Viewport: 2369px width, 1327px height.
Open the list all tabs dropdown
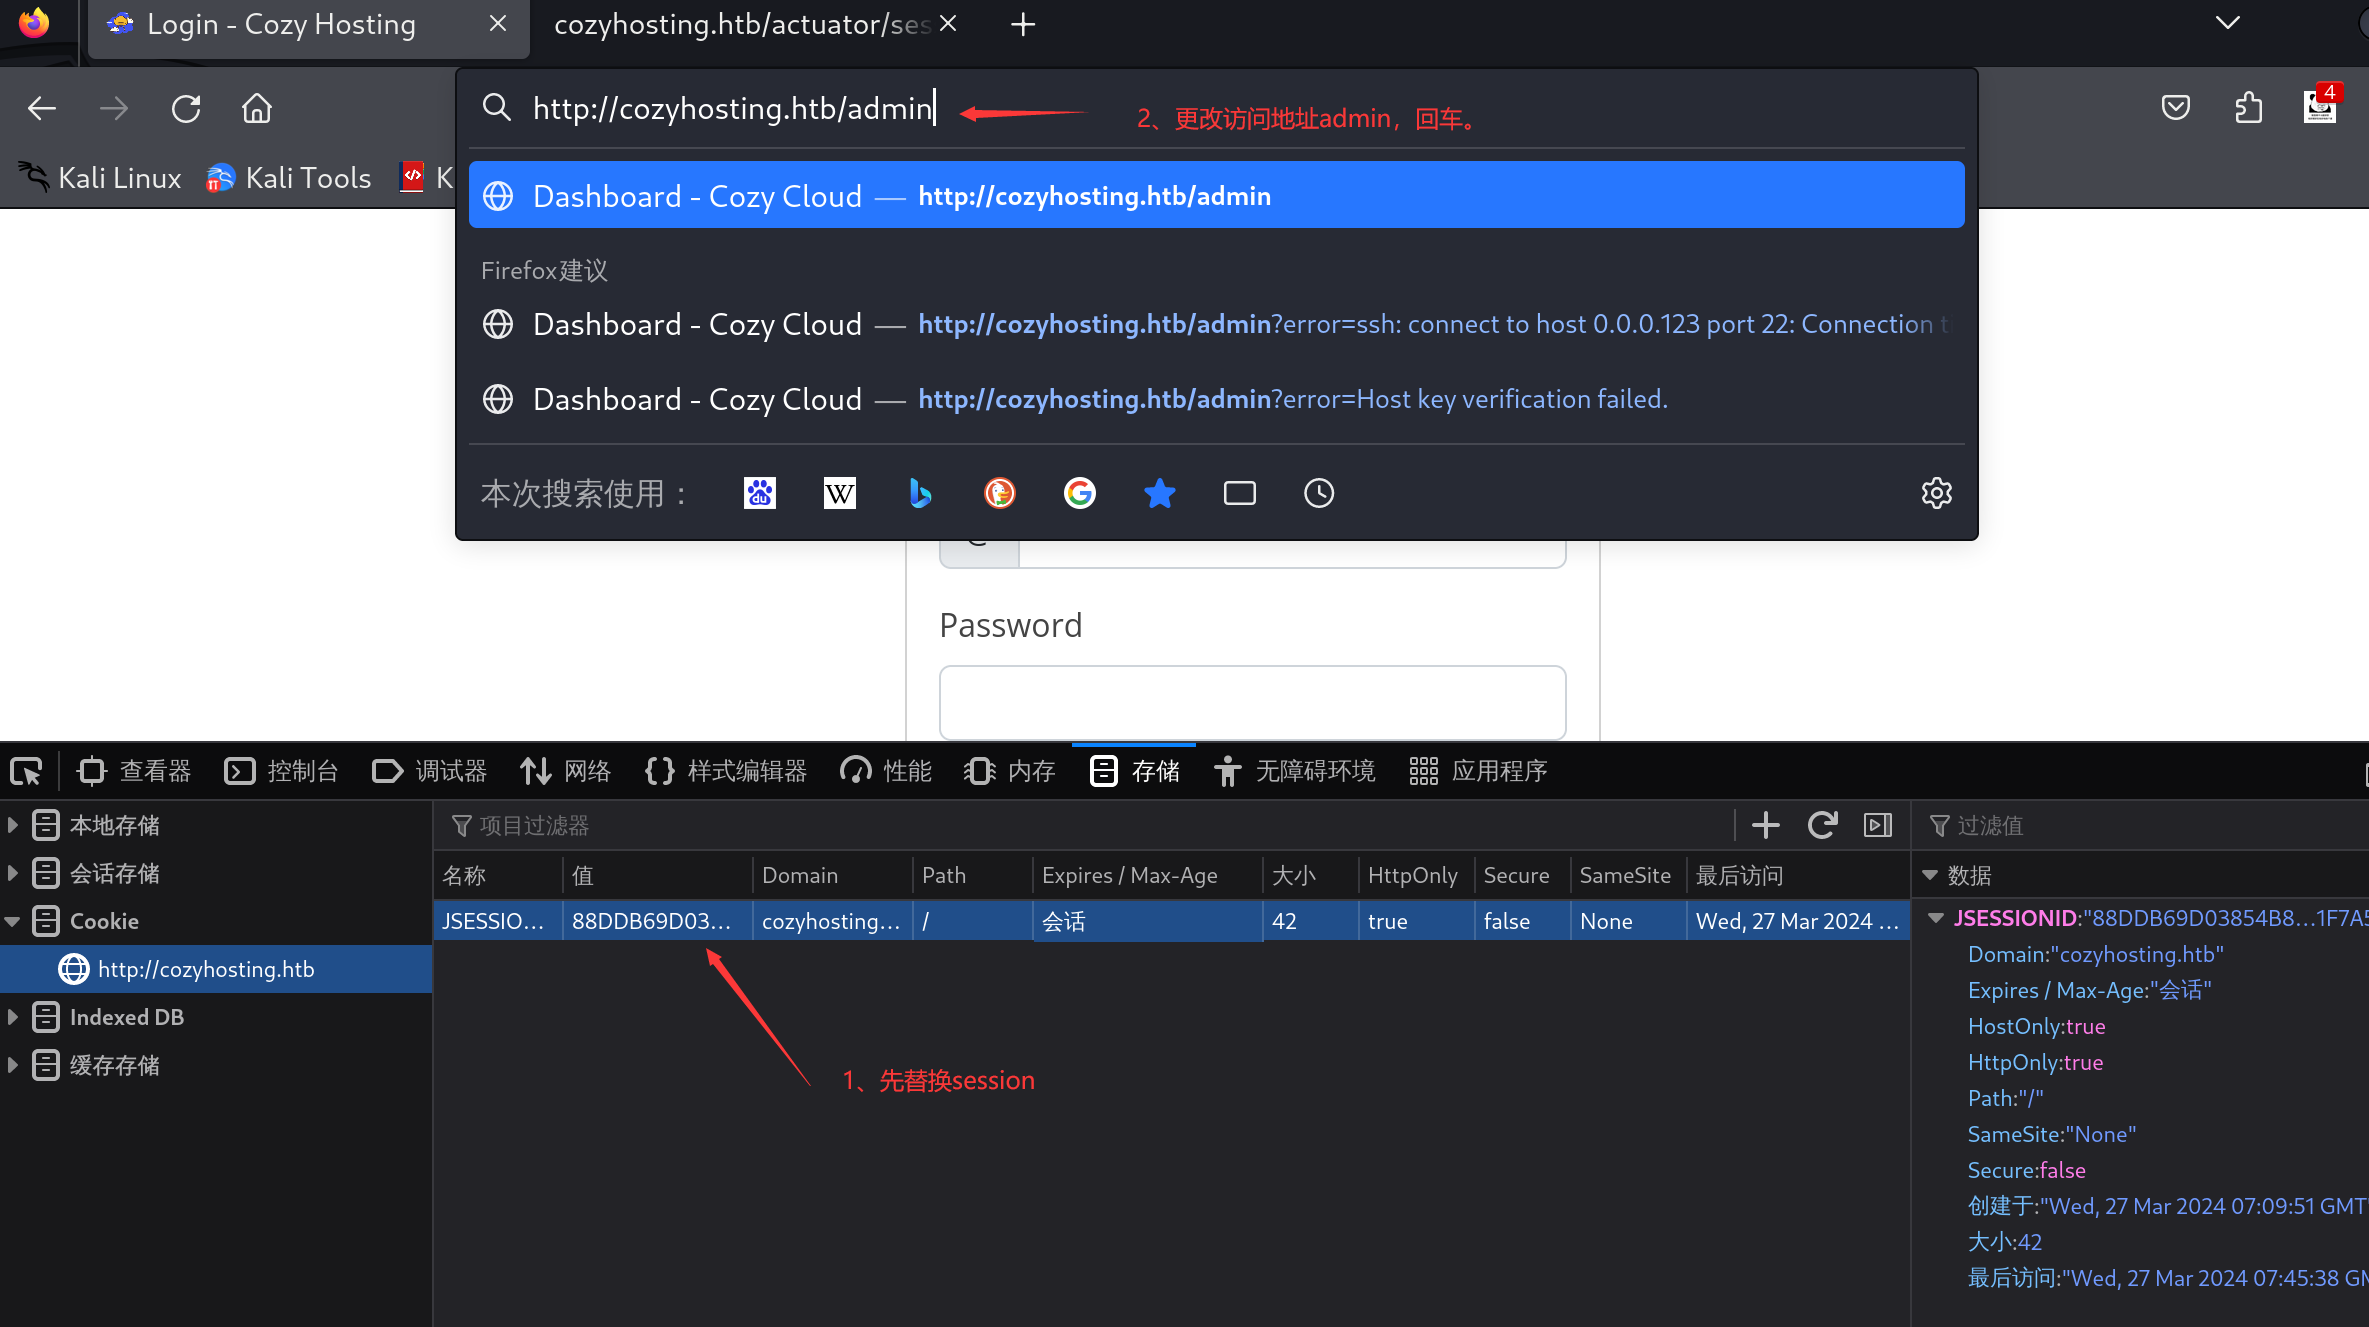tap(2228, 23)
